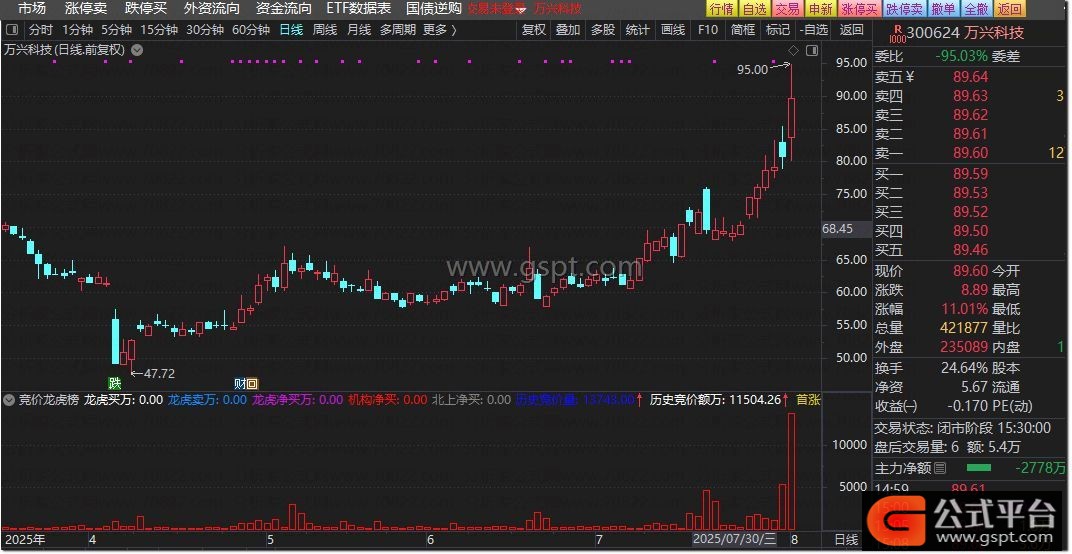Viewport: 1072px width, 554px height.
Task: Click 卖一 price 89.60
Action: [x=971, y=153]
